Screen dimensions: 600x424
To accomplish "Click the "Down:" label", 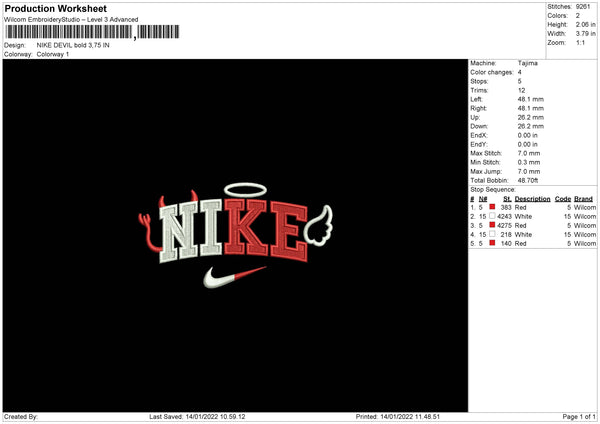I will tap(480, 126).
